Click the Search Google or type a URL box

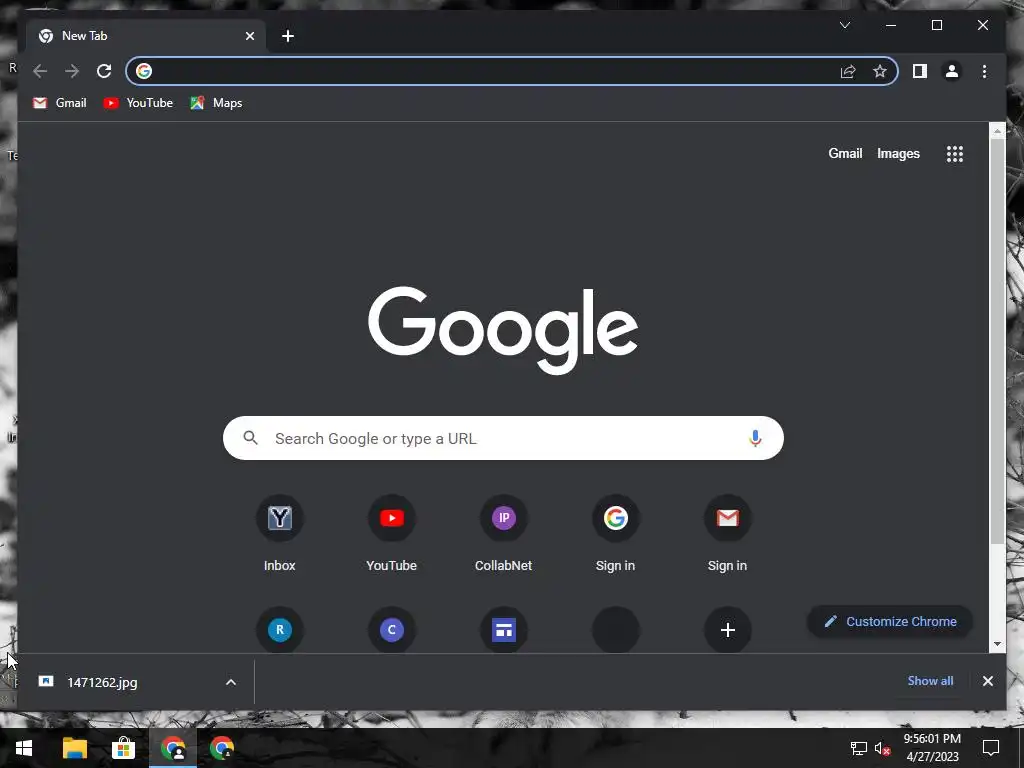click(503, 438)
